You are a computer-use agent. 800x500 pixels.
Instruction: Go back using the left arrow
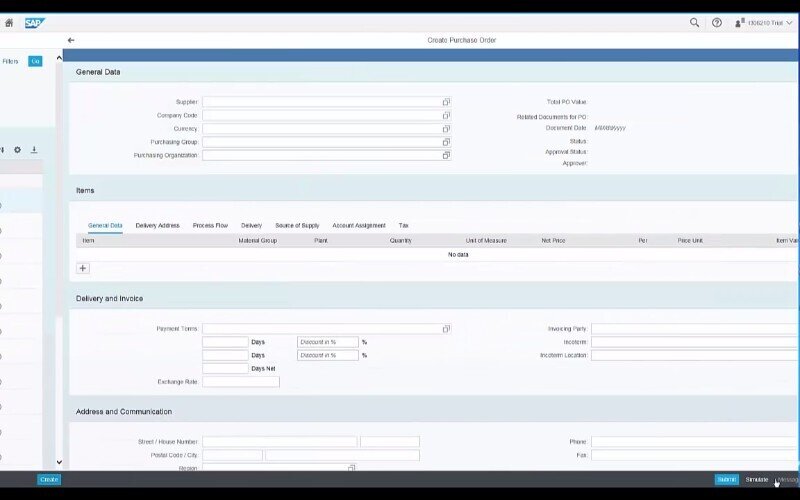point(71,40)
